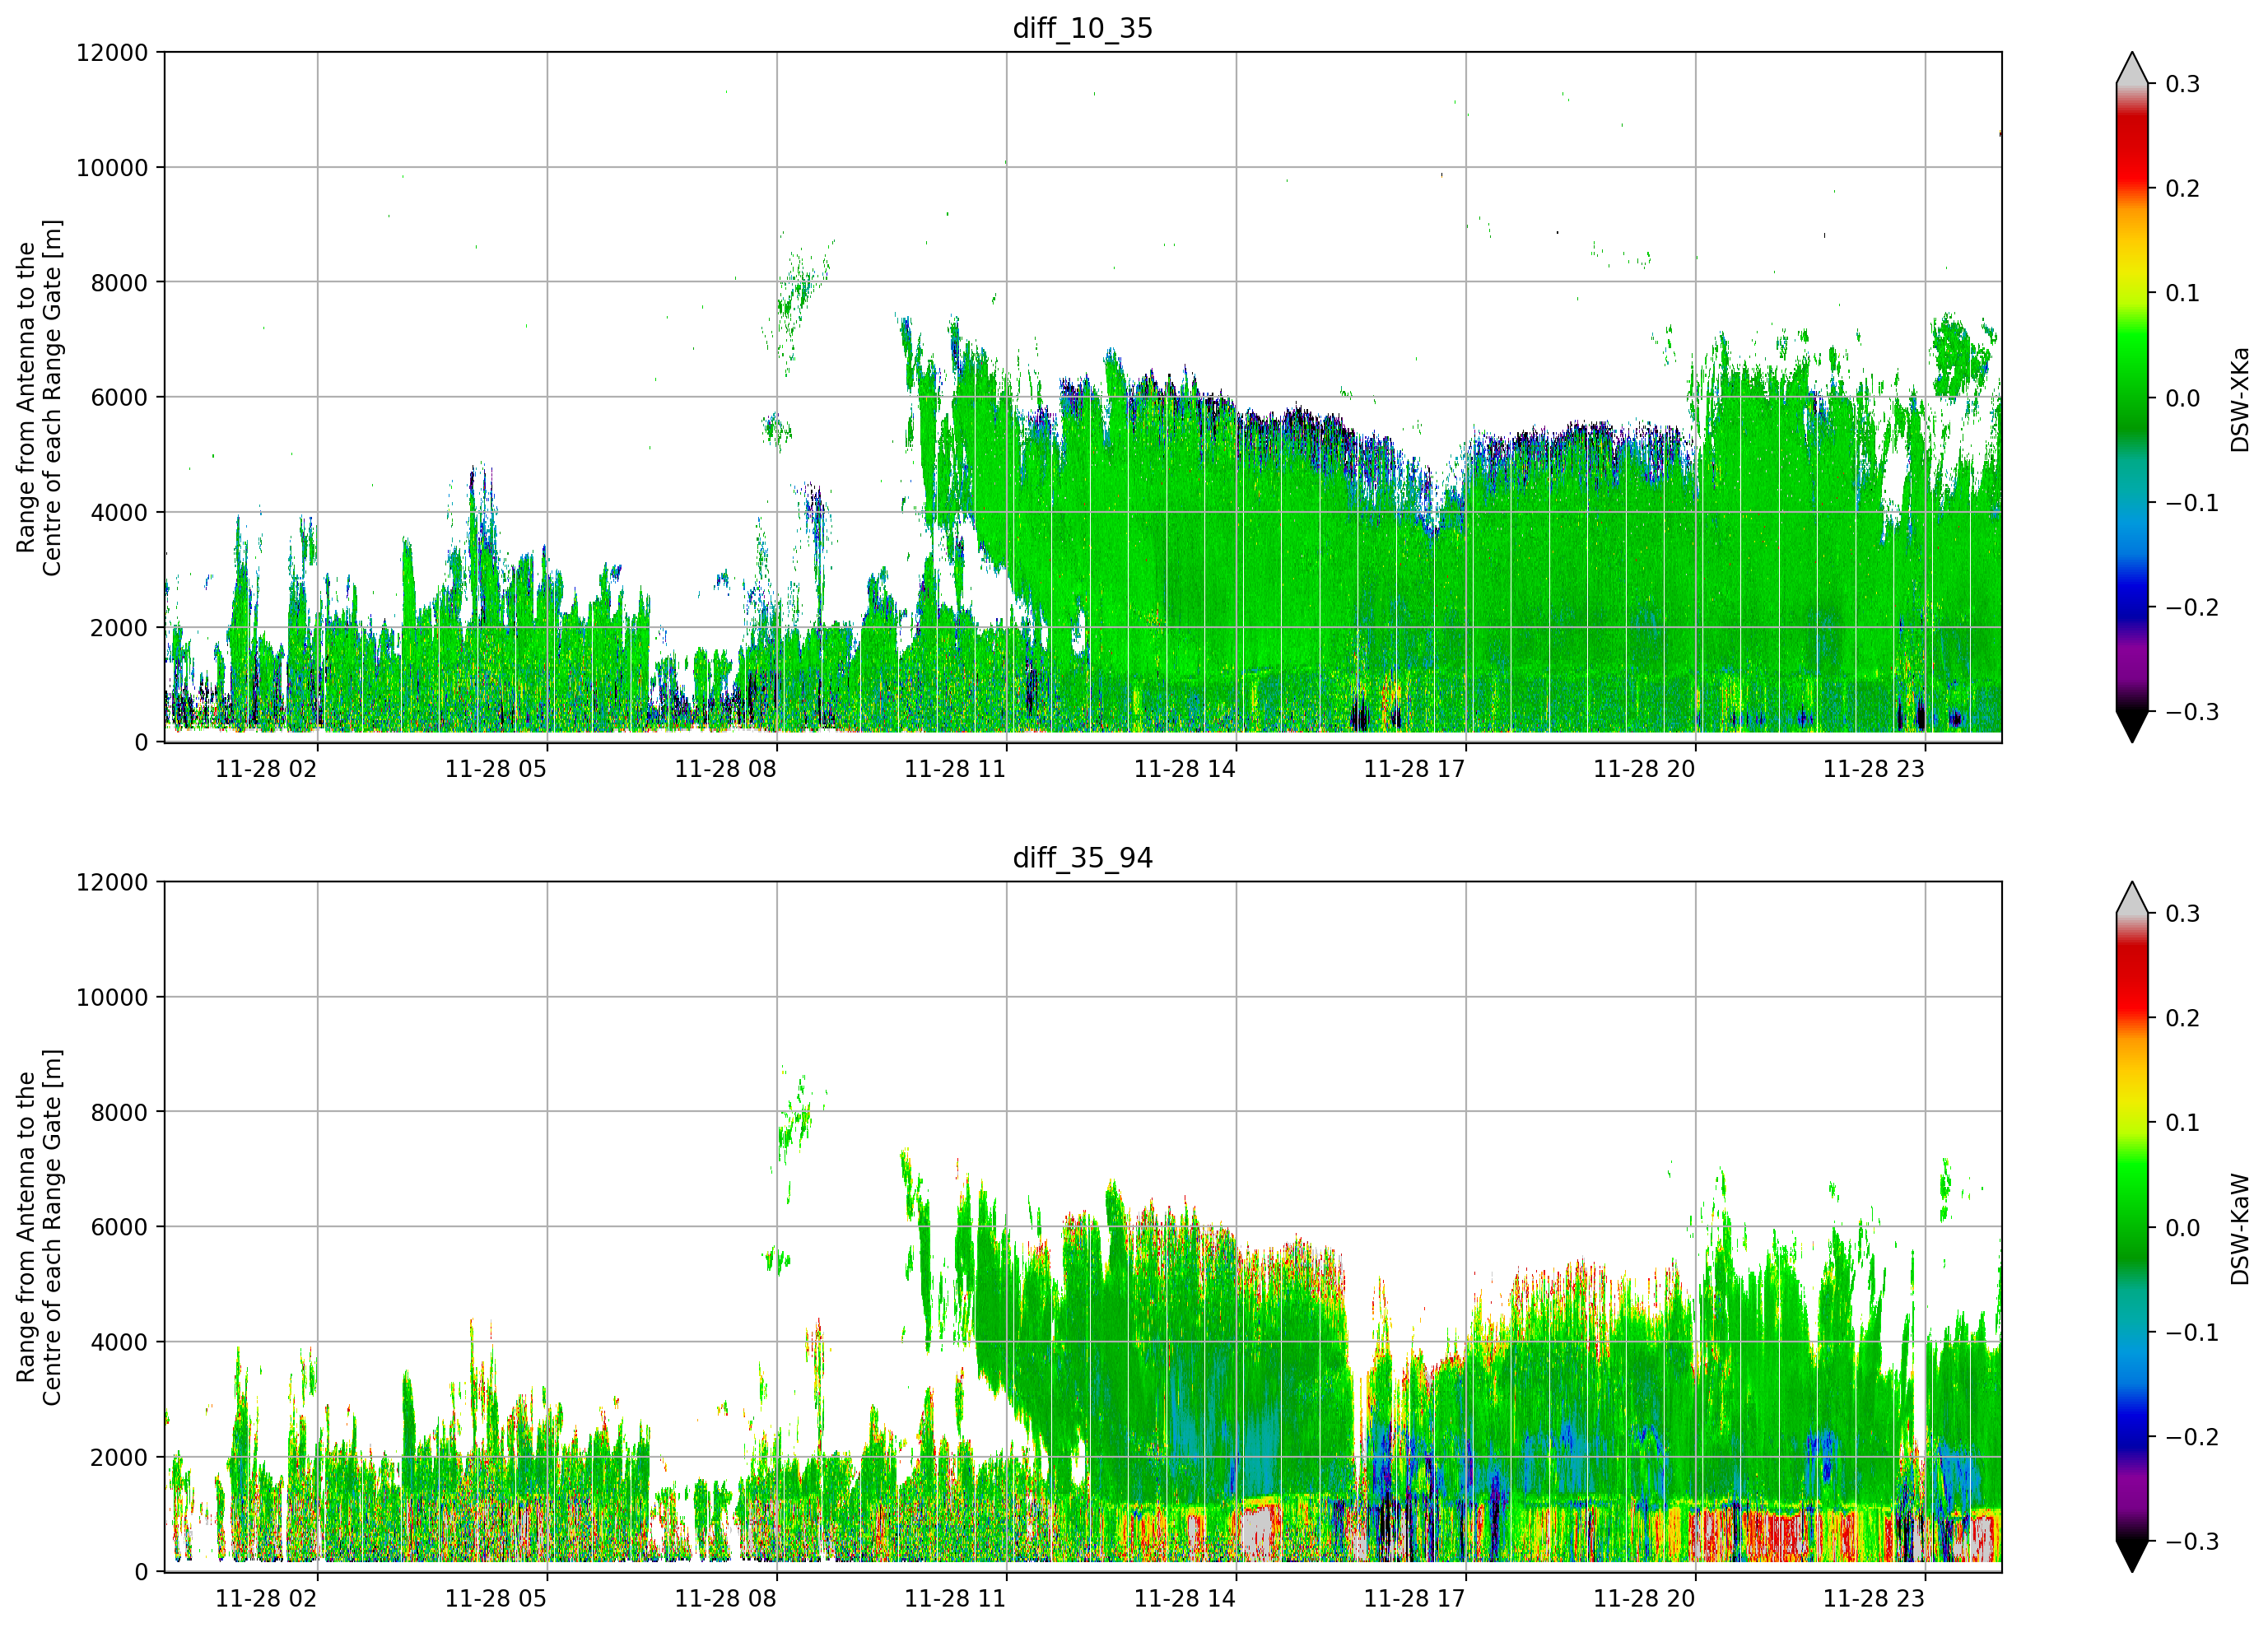The height and width of the screenshot is (1628, 2268).
Task: Click the 11-28 20 label under bottom plot
Action: (1644, 1599)
